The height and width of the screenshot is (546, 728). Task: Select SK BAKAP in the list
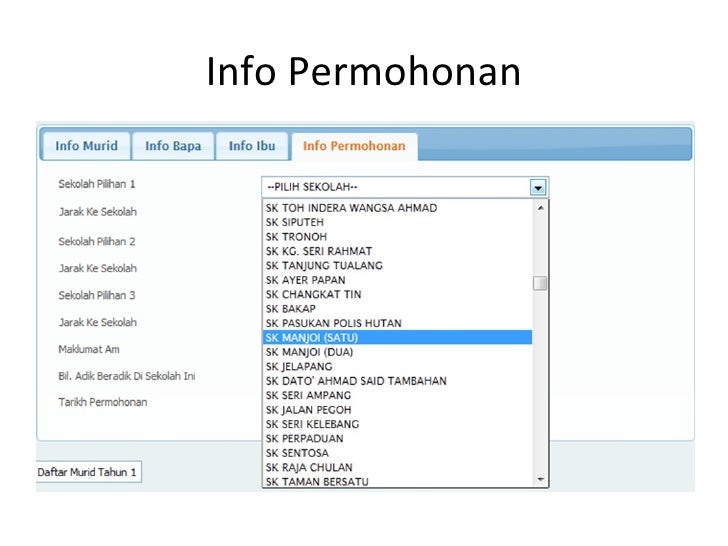coord(397,309)
